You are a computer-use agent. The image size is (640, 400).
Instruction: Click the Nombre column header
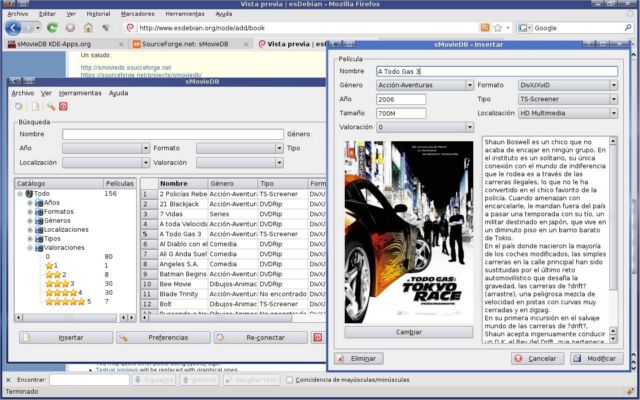[x=183, y=184]
